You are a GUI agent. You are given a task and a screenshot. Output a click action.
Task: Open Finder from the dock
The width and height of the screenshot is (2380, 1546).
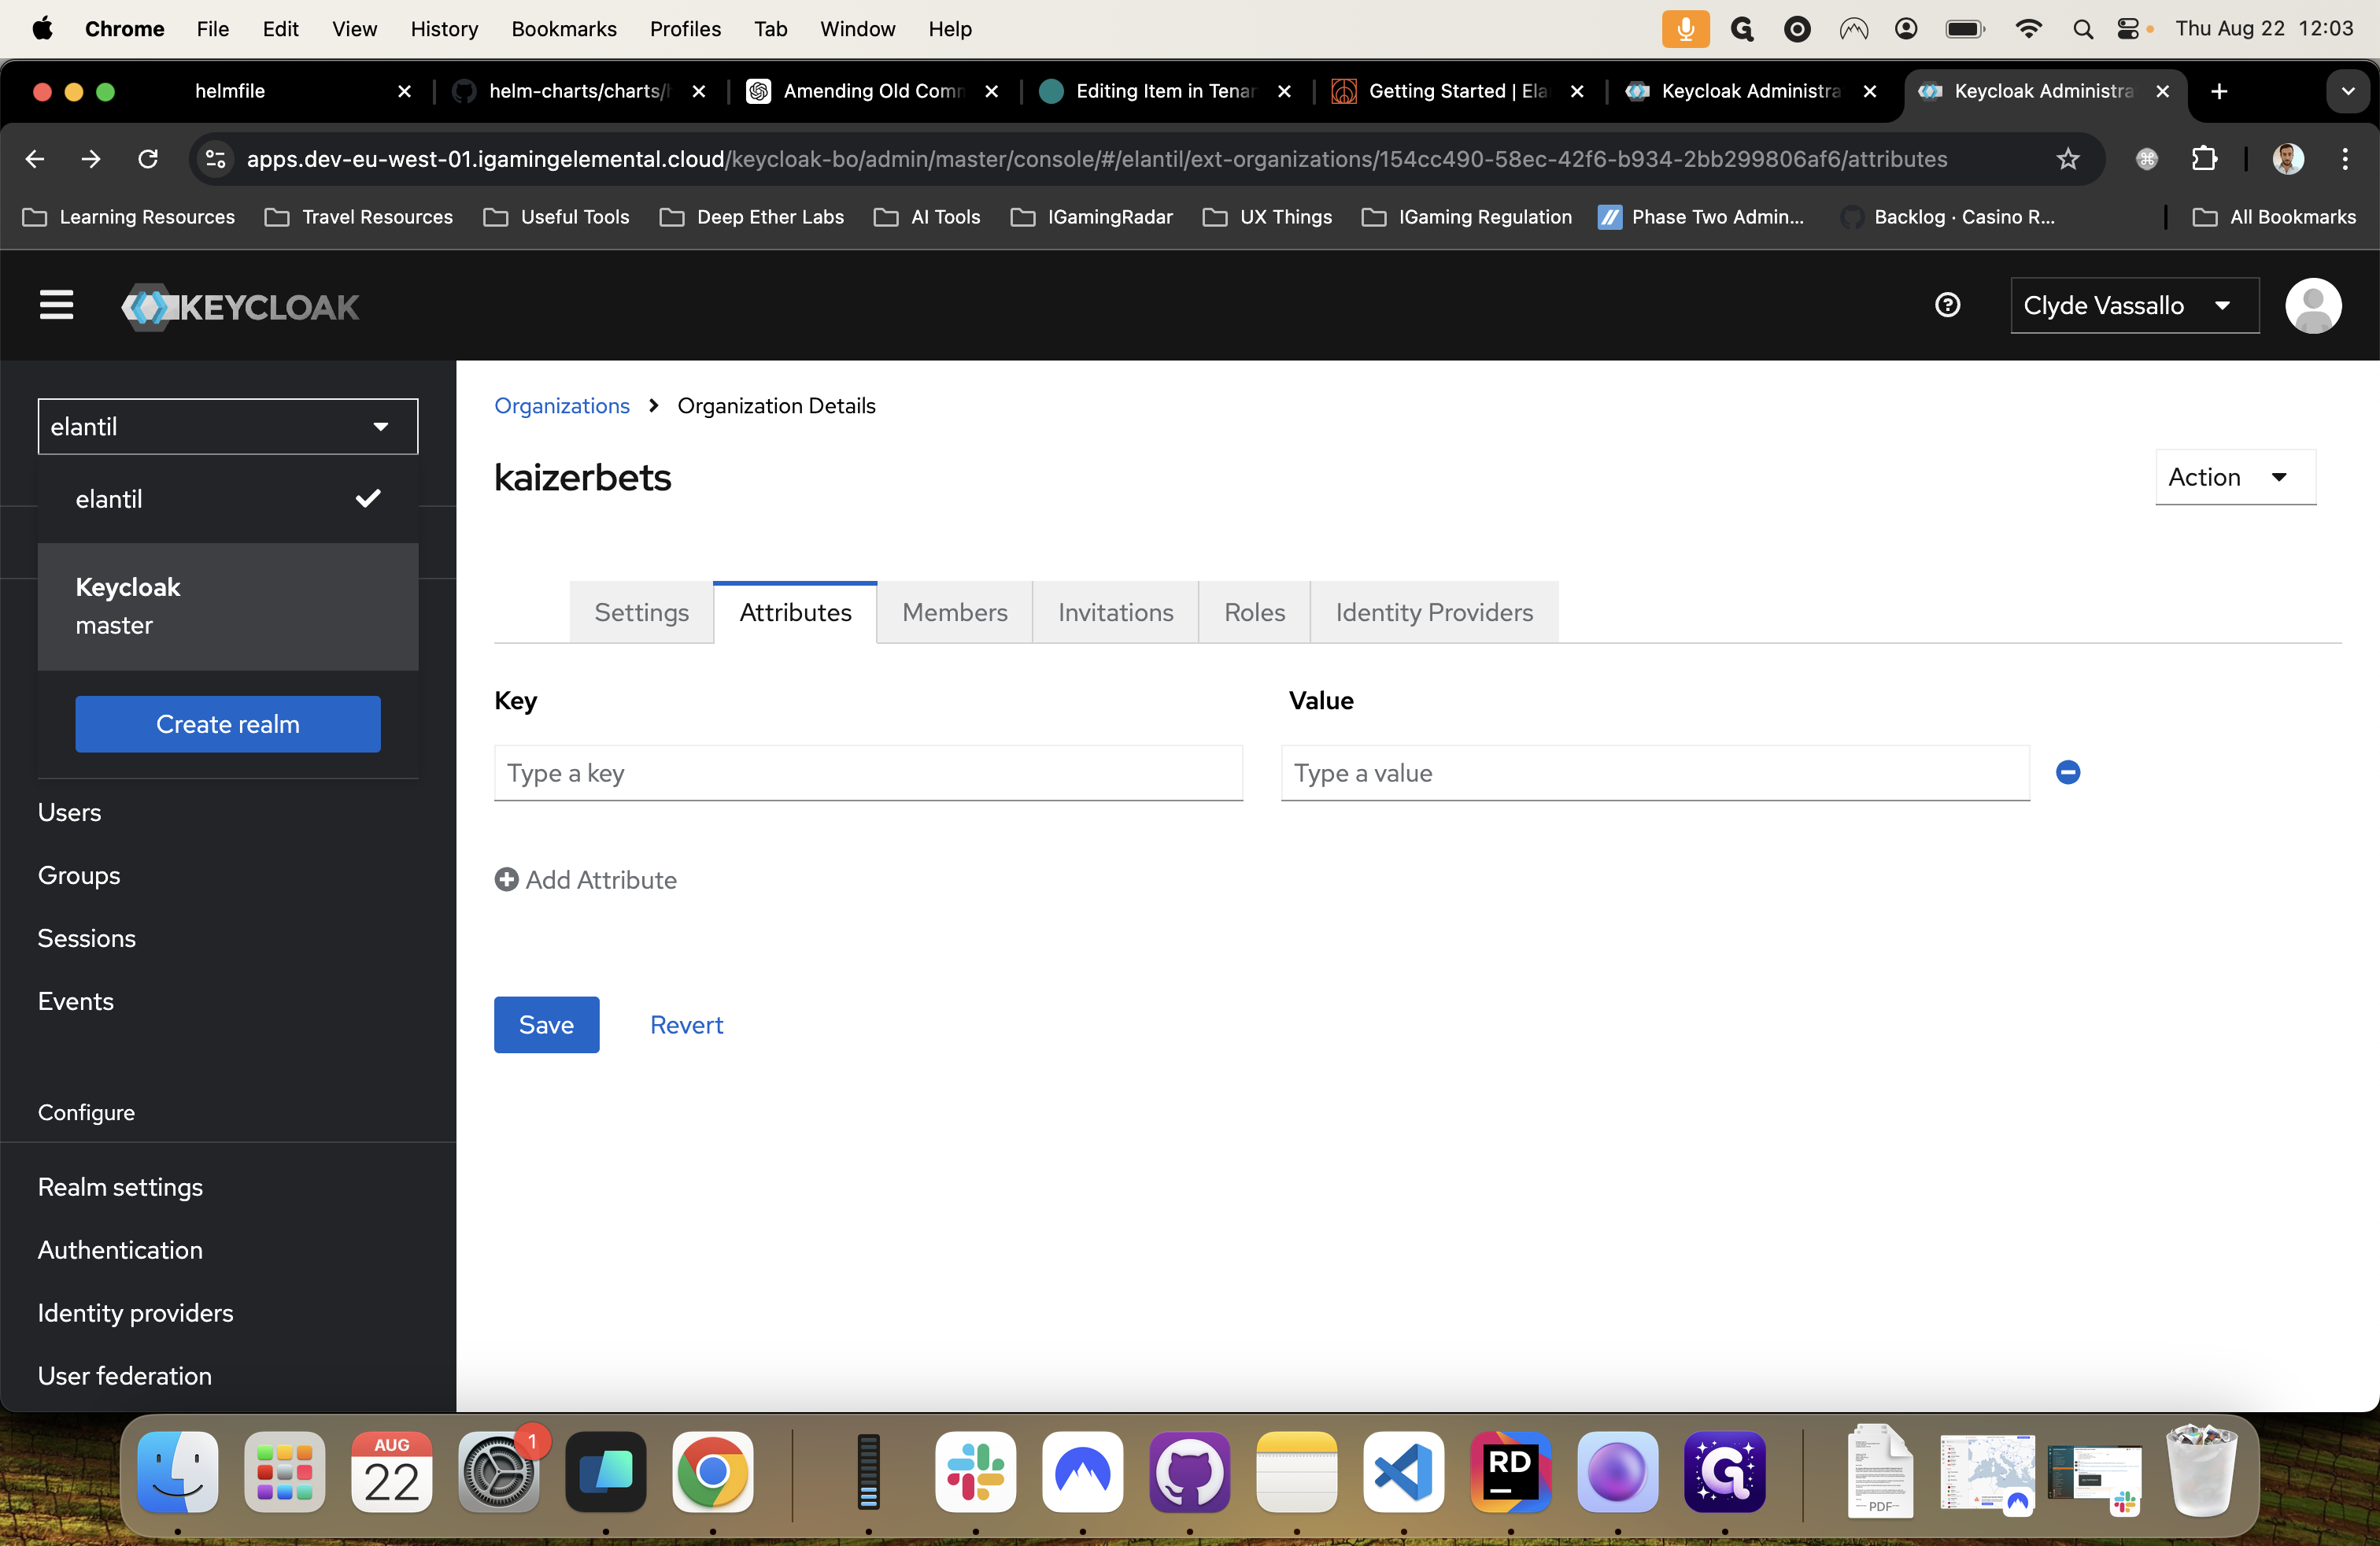178,1471
